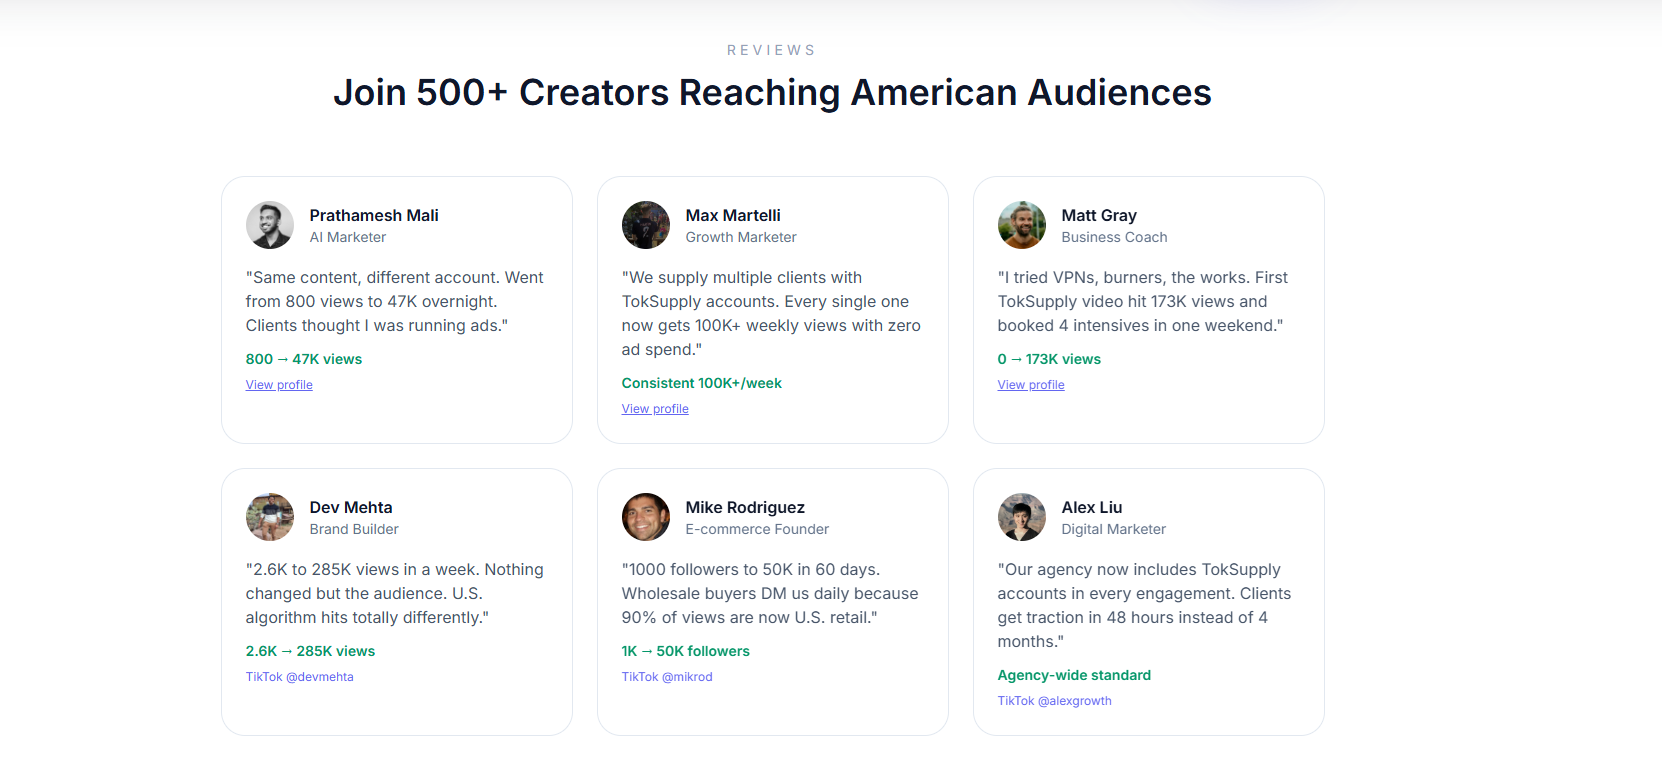This screenshot has height=773, width=1662.
Task: Select the name Alex Liu
Action: click(1092, 507)
